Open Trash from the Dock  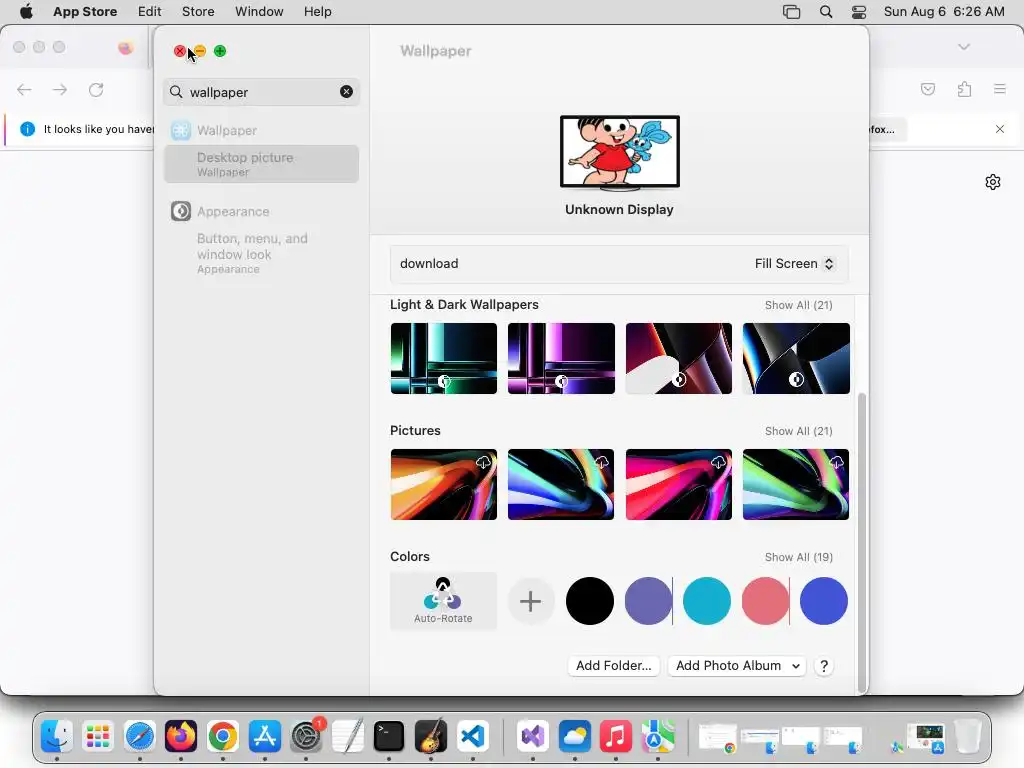[968, 737]
